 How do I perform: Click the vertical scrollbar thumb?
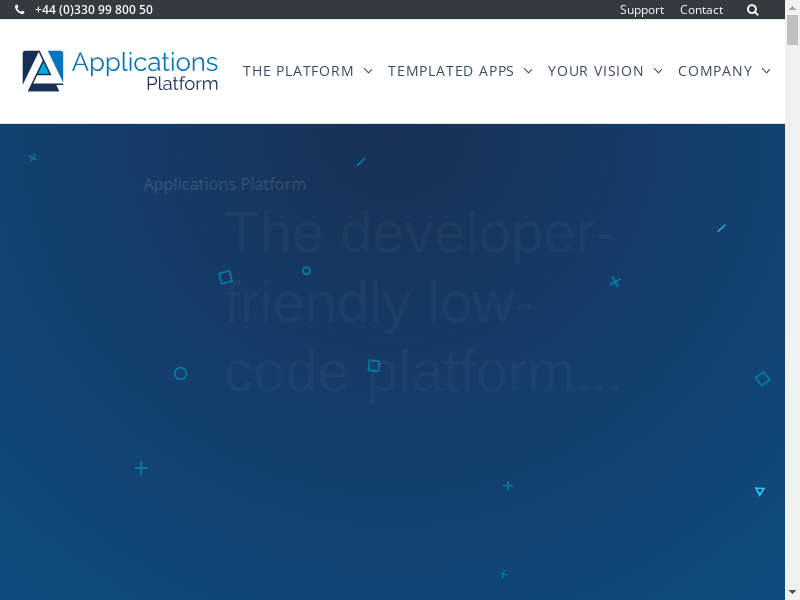pos(792,30)
